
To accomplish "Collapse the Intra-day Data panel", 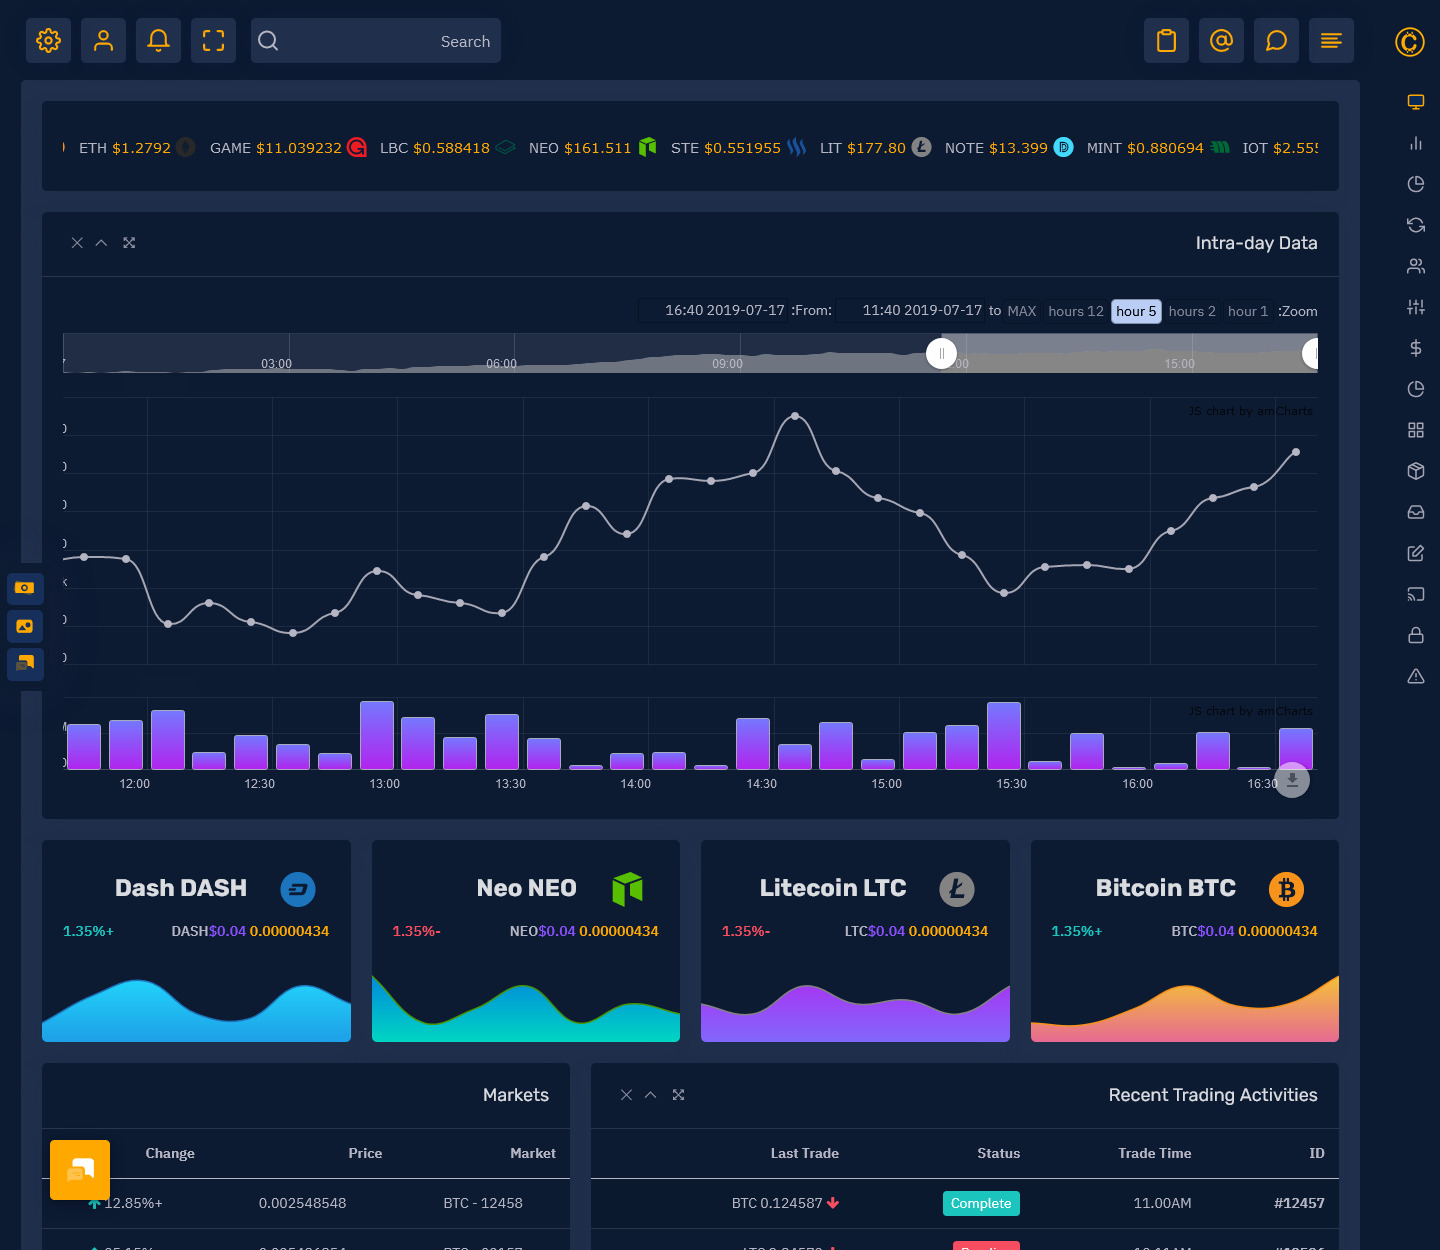I will [x=101, y=243].
